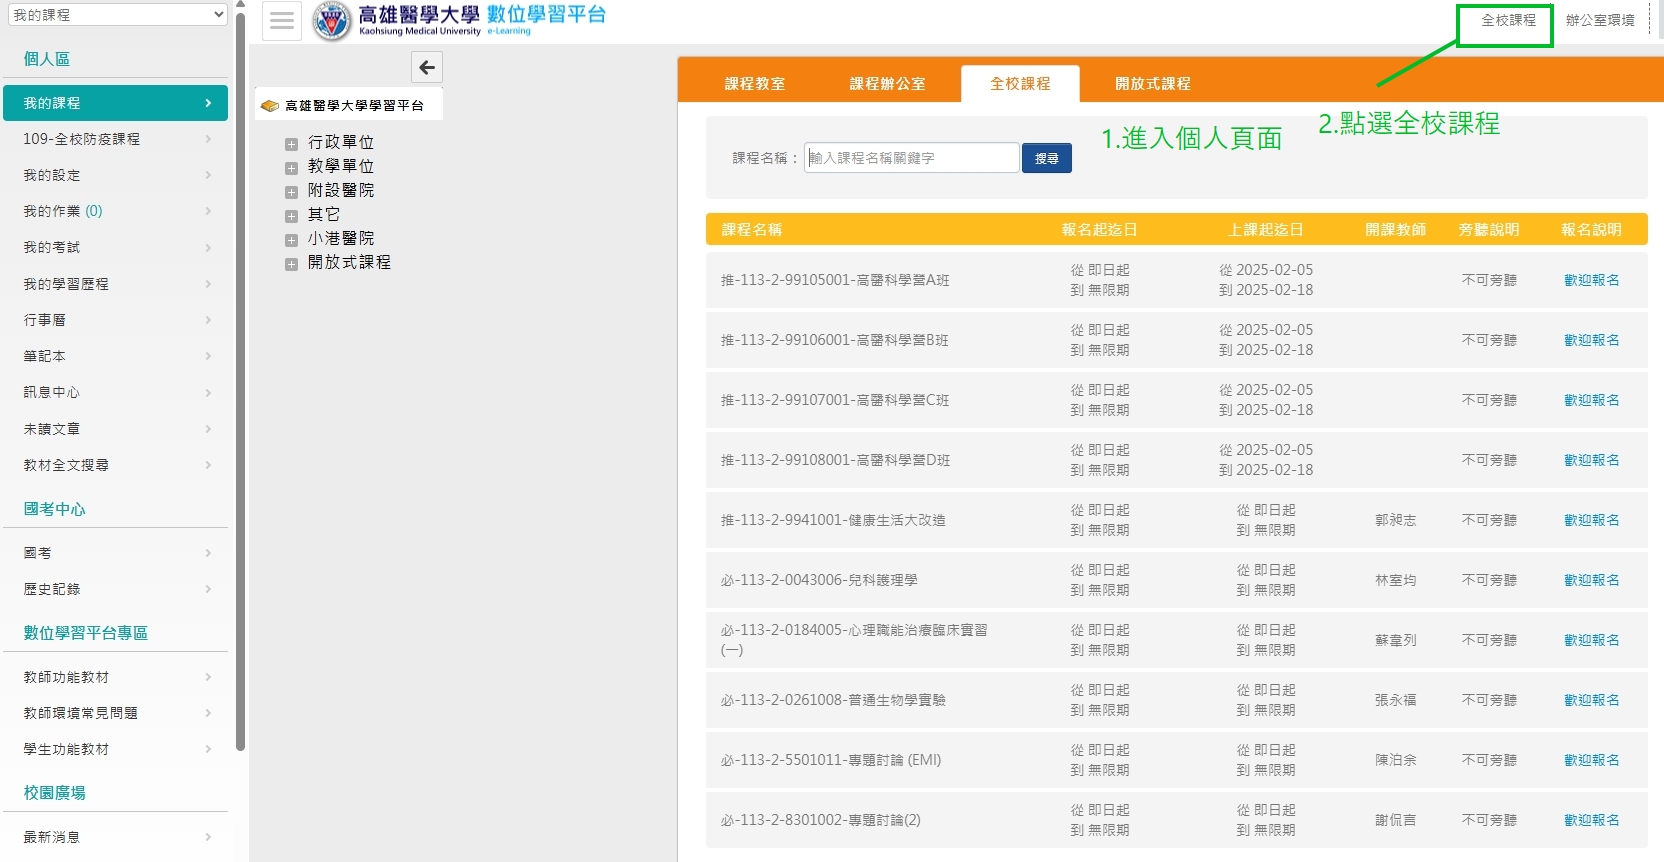
Task: Click 歡迎報名 for 高醫科學營B班
Action: coord(1592,340)
